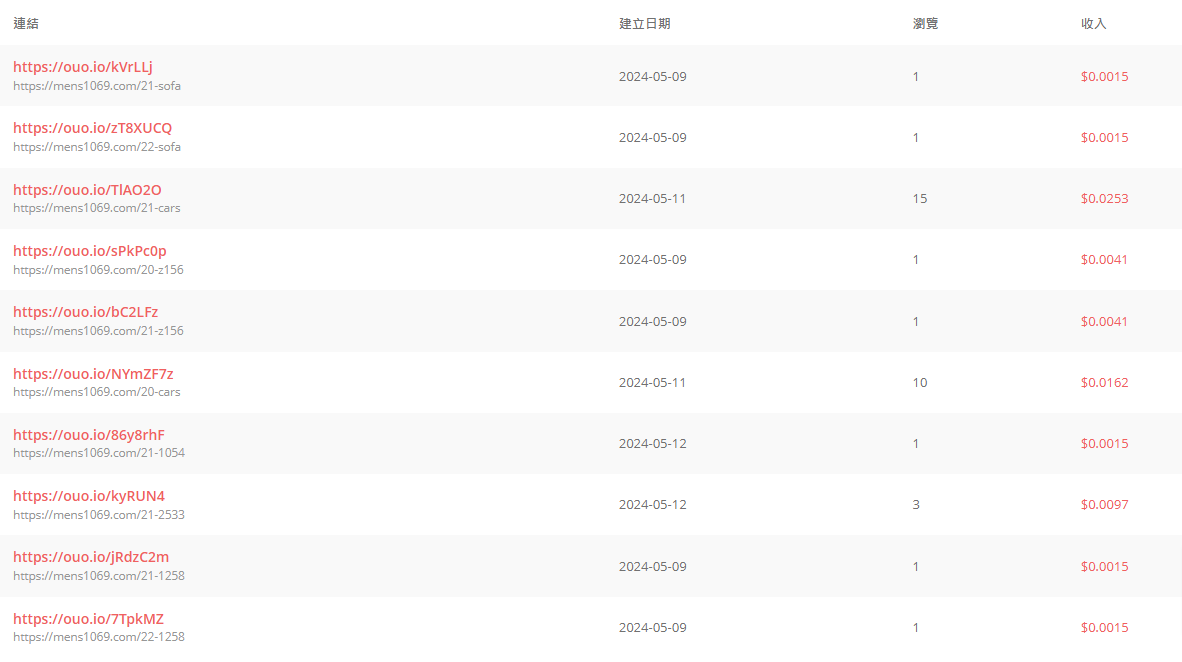This screenshot has width=1182, height=662.
Task: Click the 連結 column header
Action: (26, 23)
